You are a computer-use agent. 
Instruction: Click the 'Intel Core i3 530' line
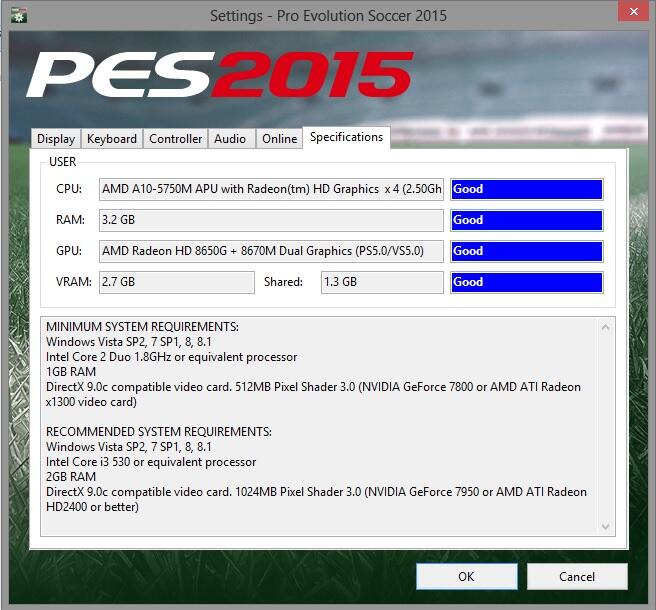coord(151,461)
